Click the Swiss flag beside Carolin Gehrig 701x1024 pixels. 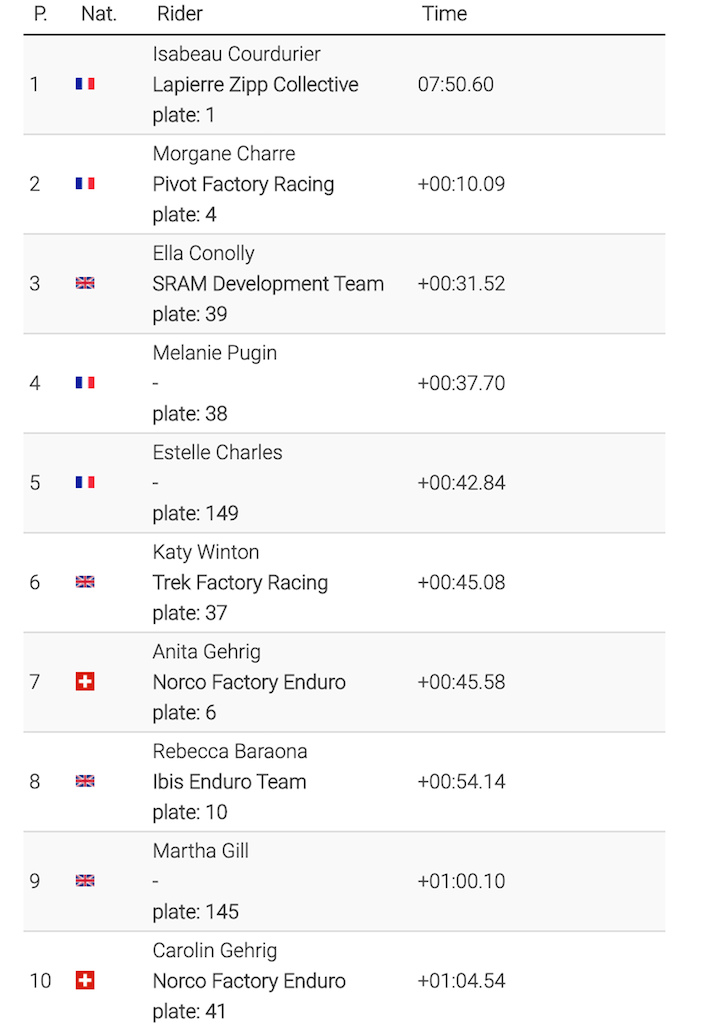(85, 980)
